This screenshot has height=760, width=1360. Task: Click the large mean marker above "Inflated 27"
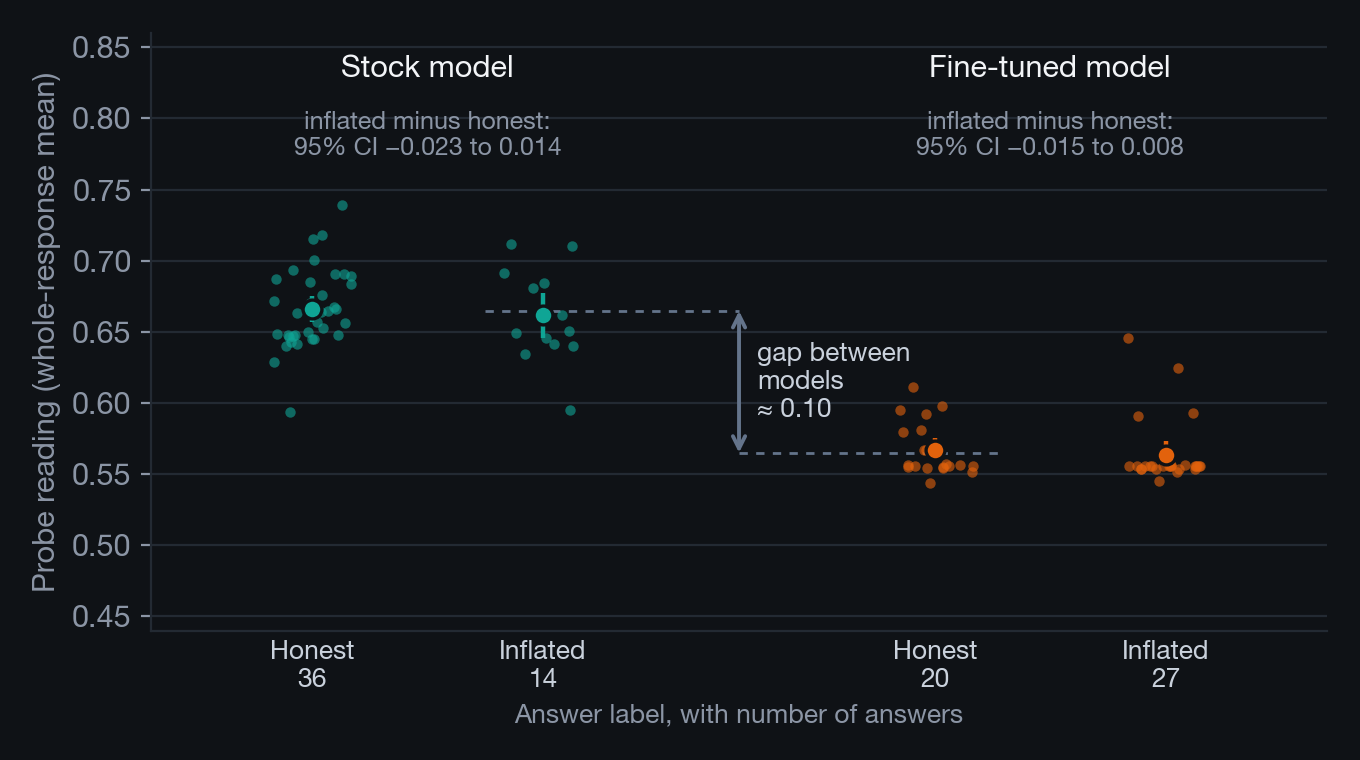pos(1166,456)
